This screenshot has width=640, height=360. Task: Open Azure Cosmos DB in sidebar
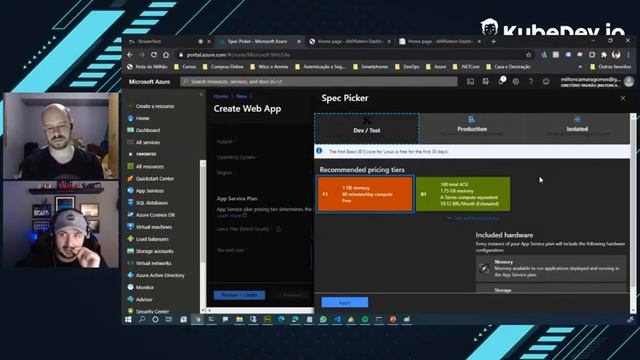coord(155,215)
